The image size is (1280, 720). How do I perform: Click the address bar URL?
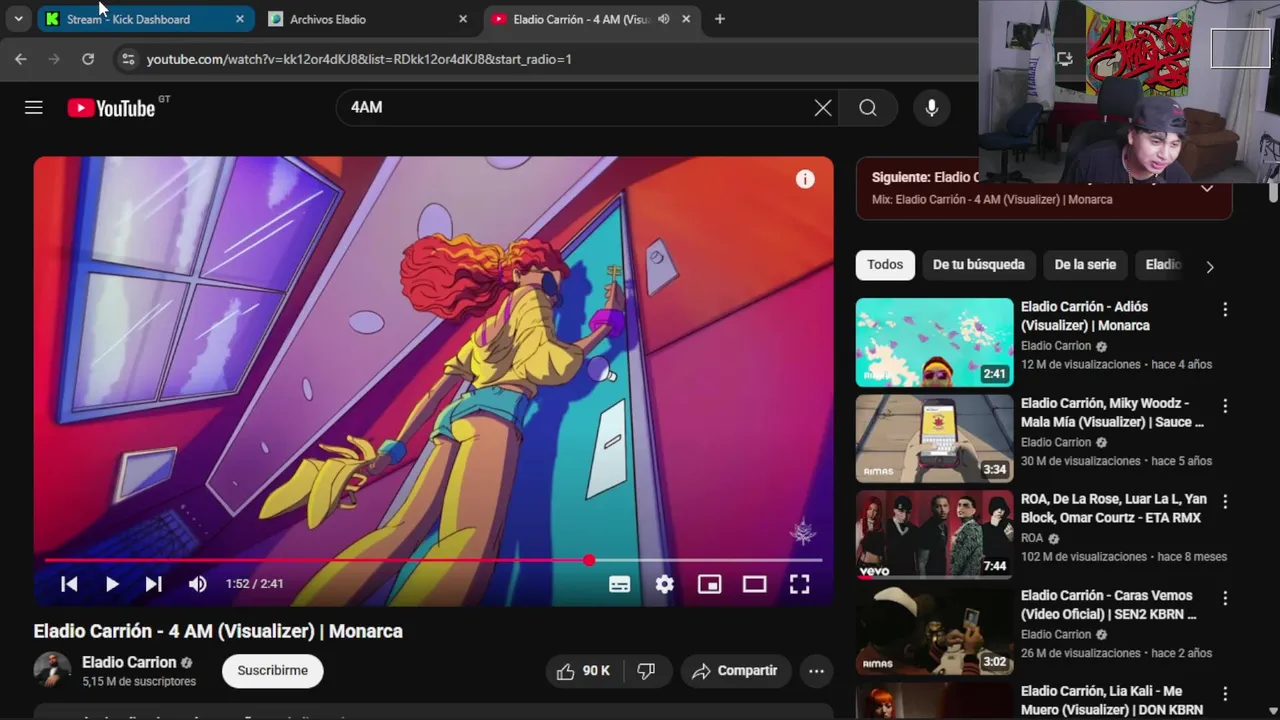point(359,59)
